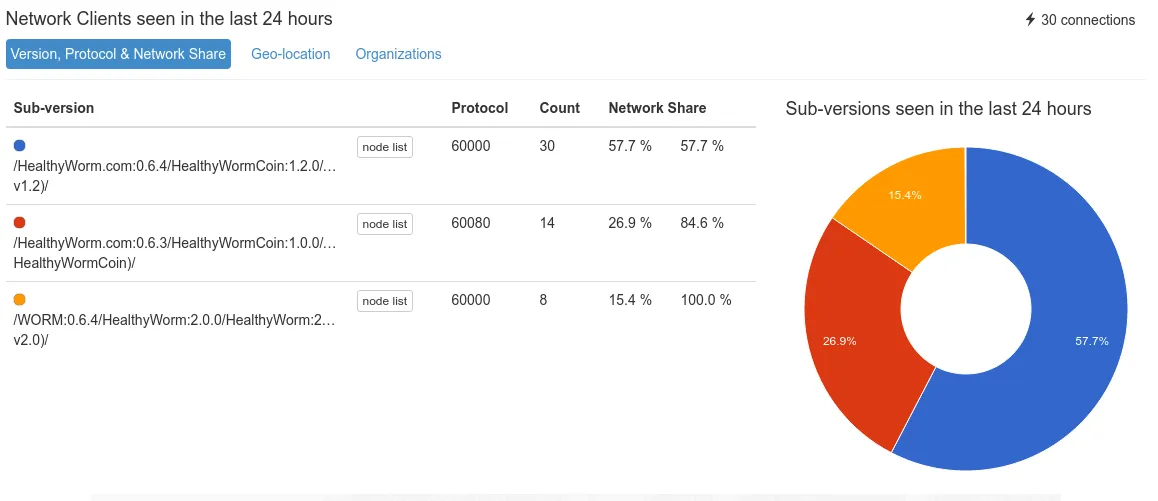1158x501 pixels.
Task: Click the lightning bolt connections icon
Action: point(1030,20)
